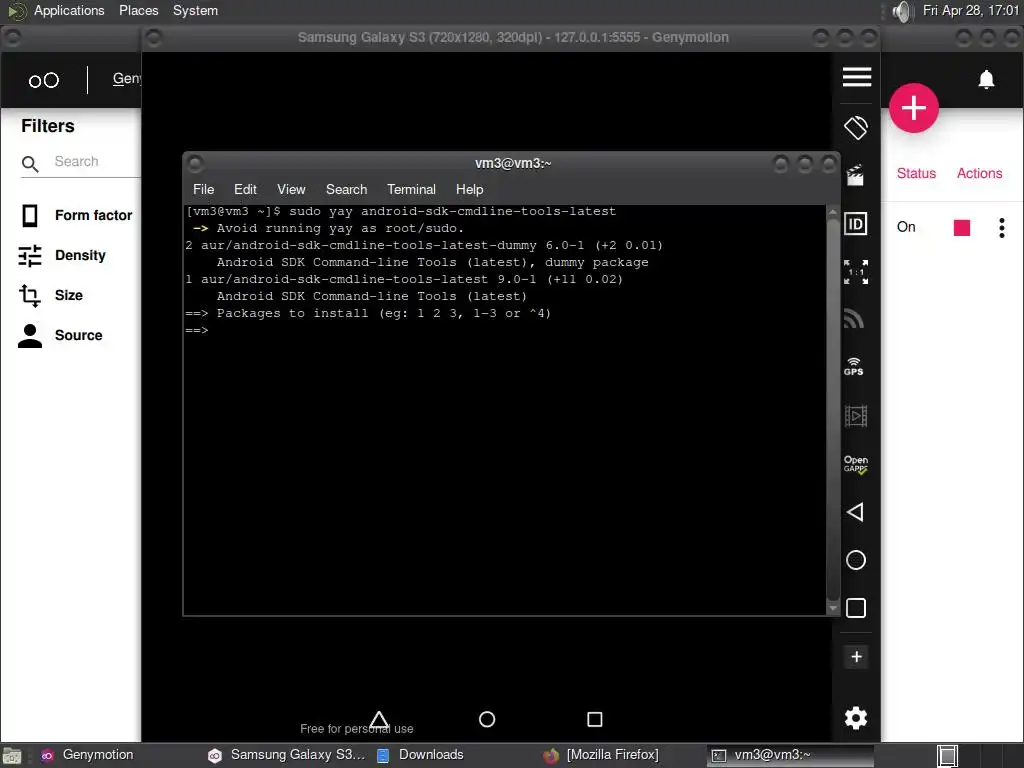Viewport: 1024px width, 768px height.
Task: Expand the Density filter
Action: pyautogui.click(x=63, y=255)
